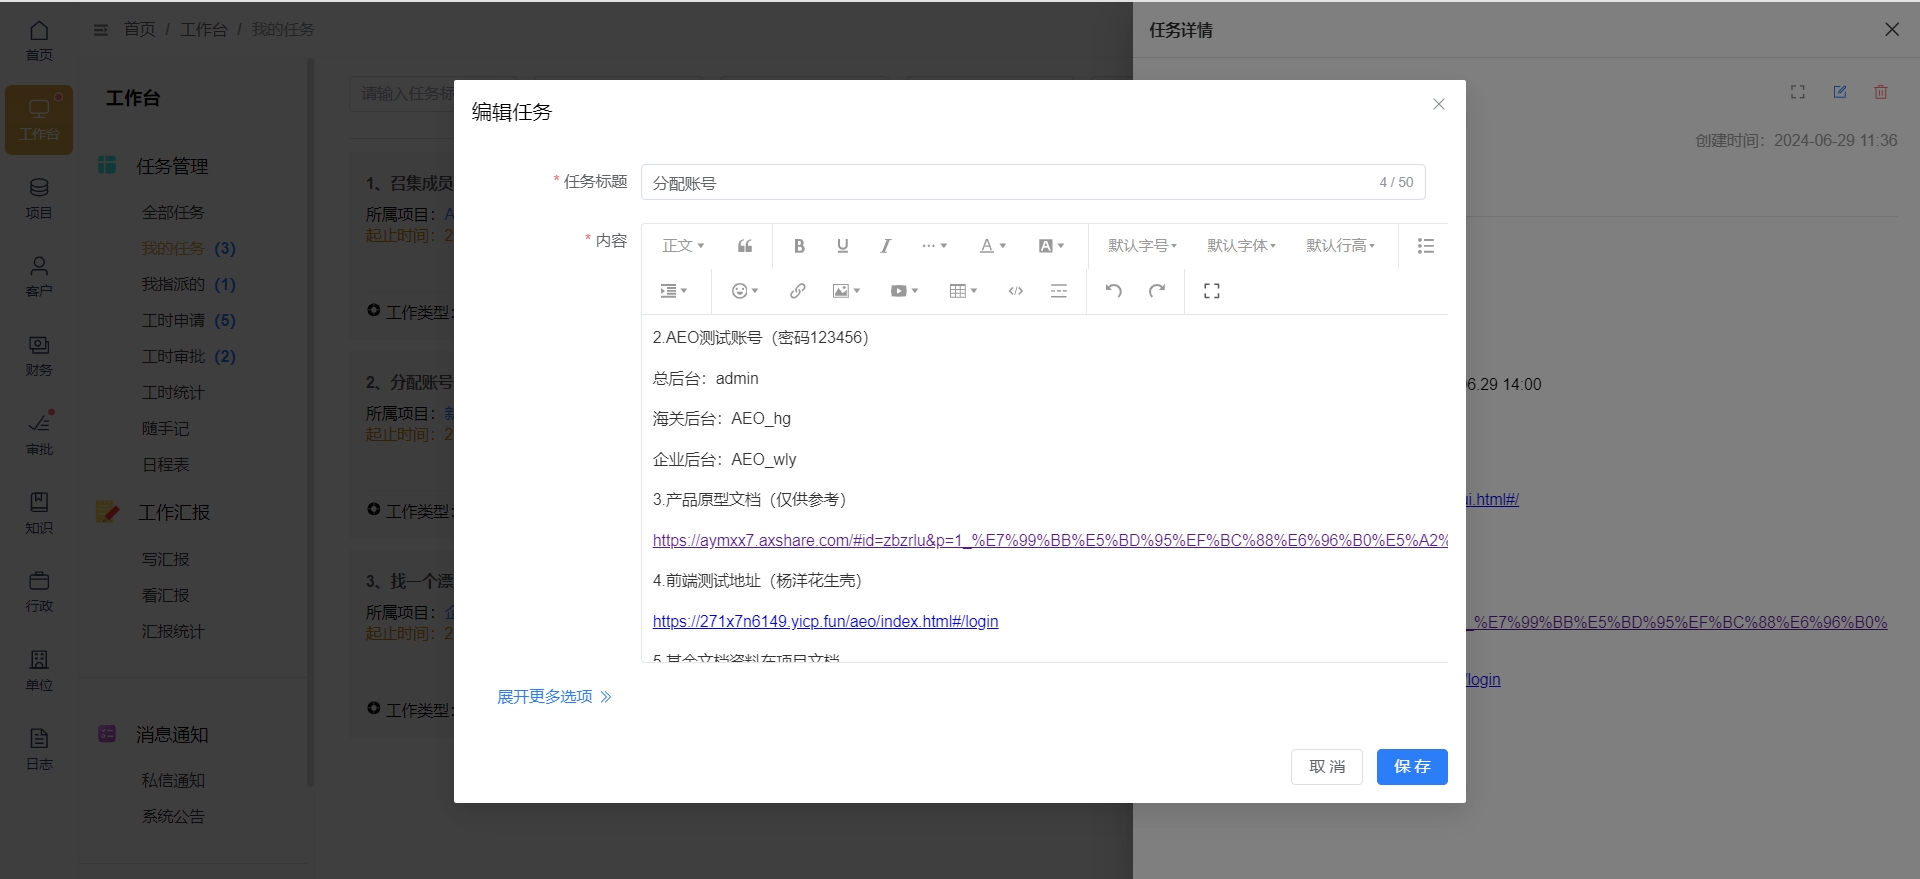This screenshot has height=879, width=1920.
Task: Open the emoji picker
Action: [x=744, y=291]
